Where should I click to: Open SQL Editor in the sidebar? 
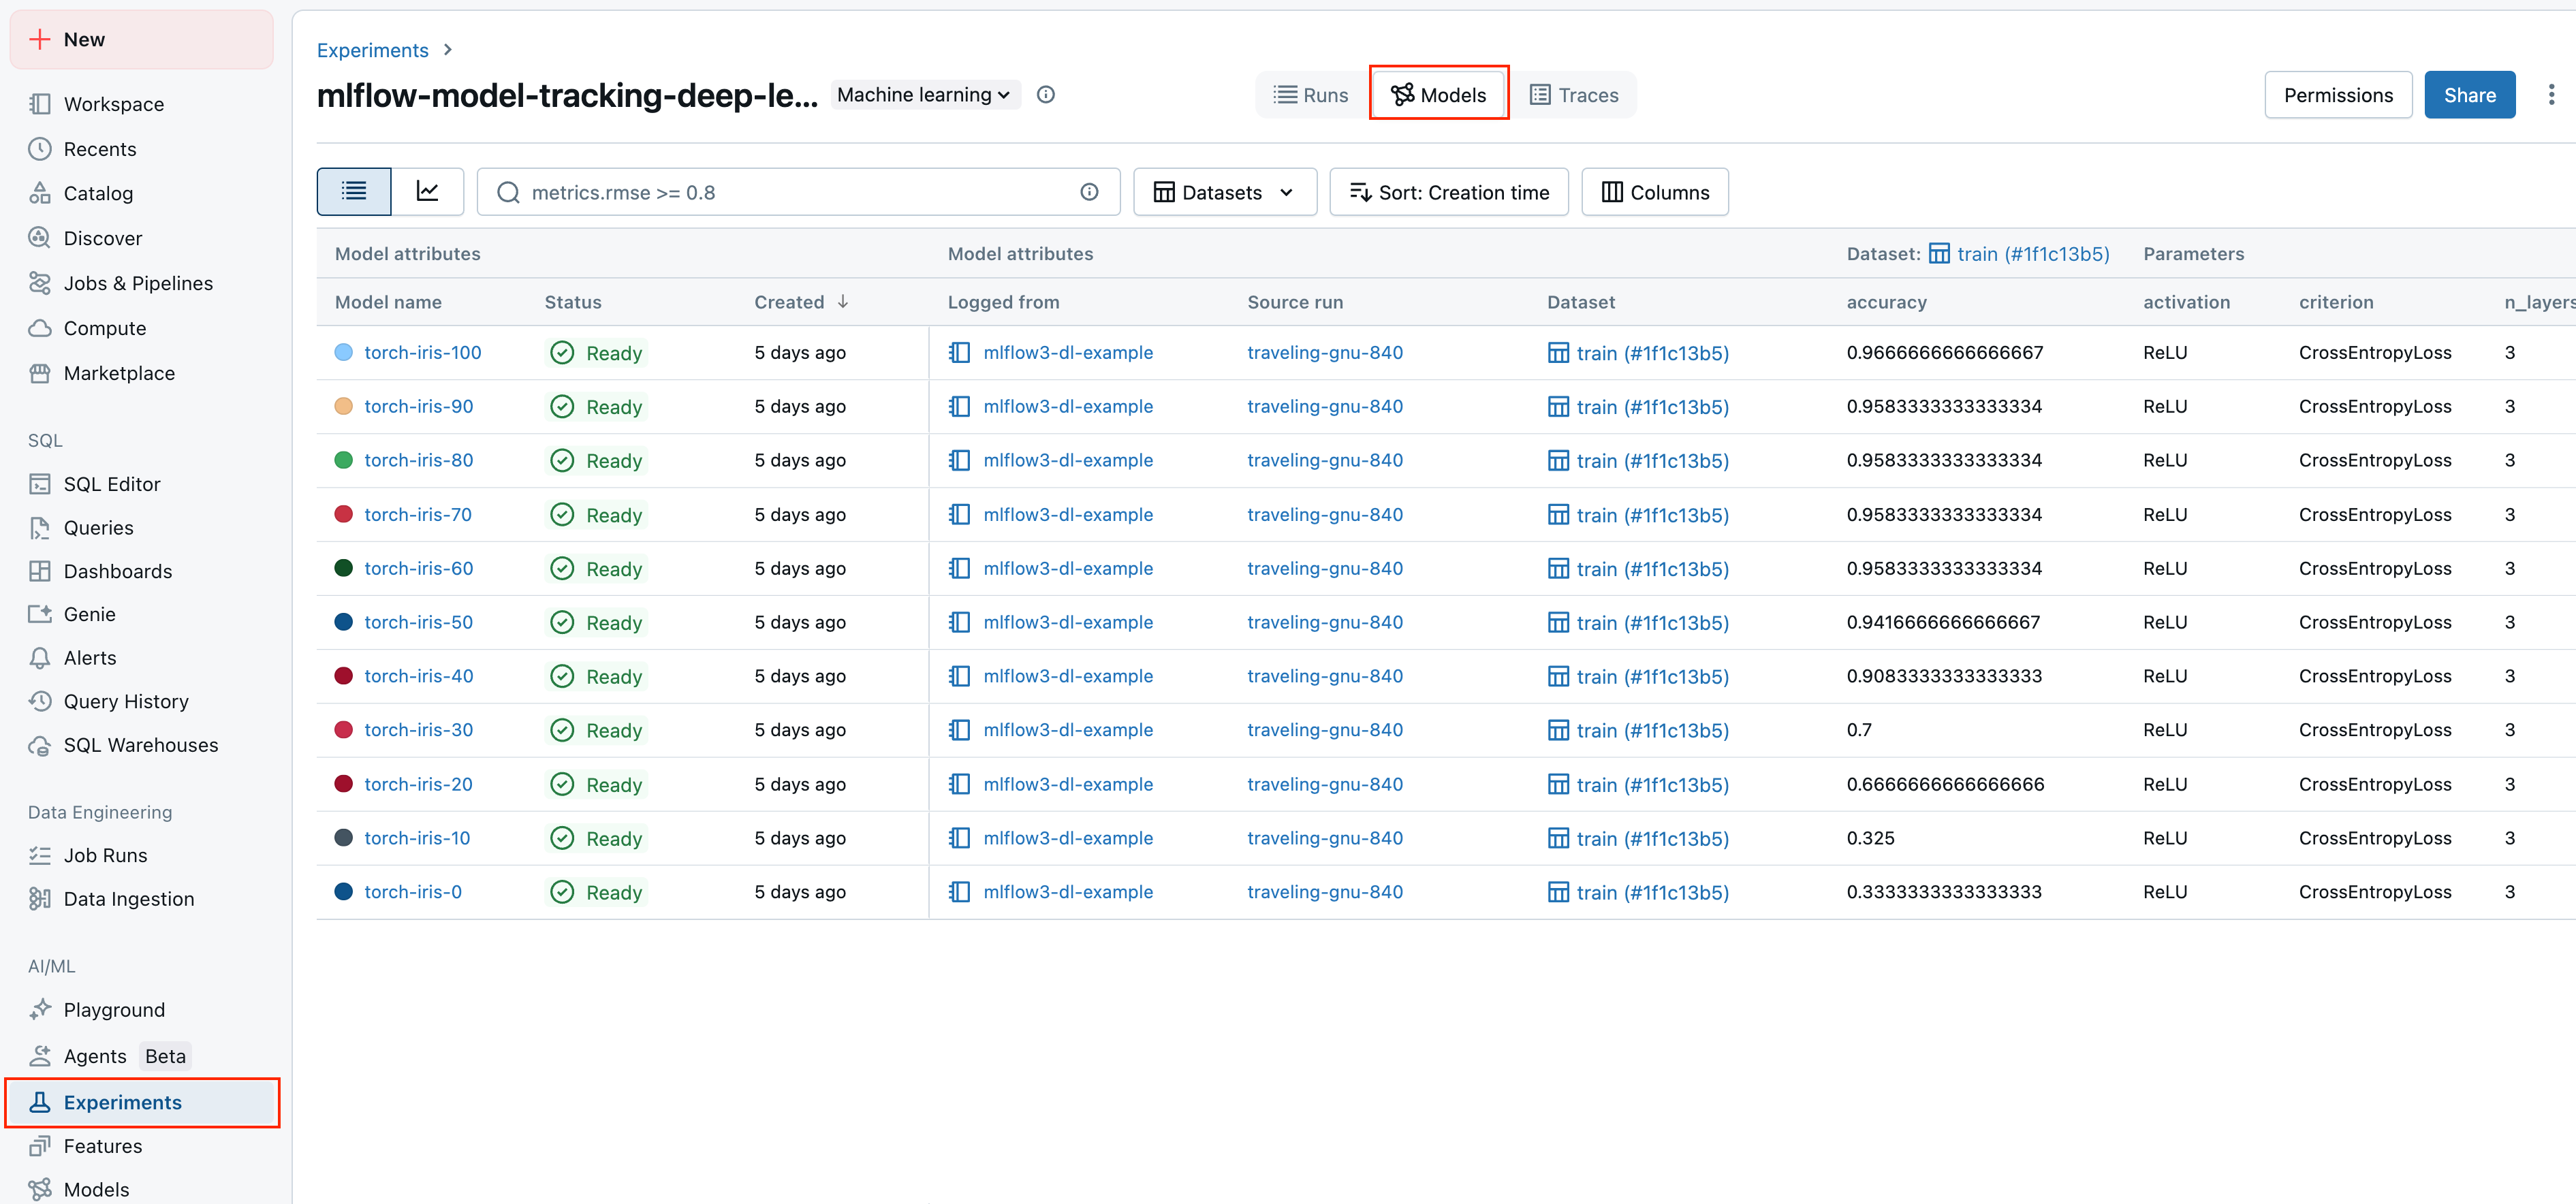click(111, 484)
